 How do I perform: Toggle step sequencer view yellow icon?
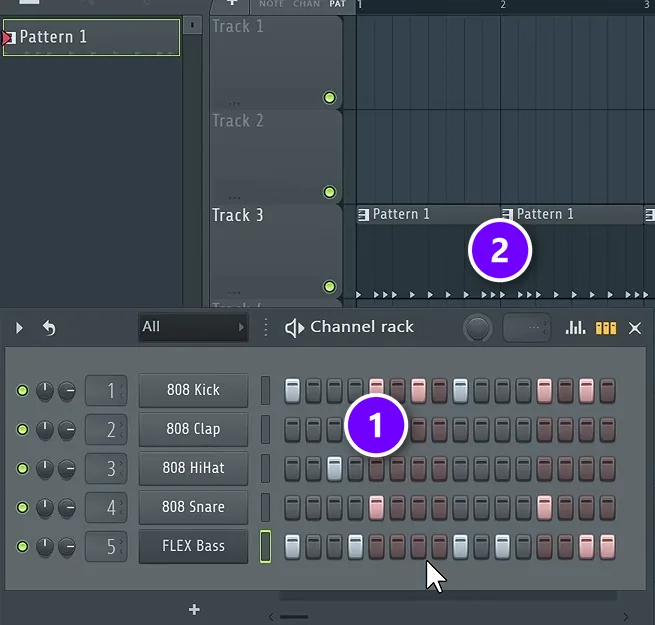[x=606, y=328]
